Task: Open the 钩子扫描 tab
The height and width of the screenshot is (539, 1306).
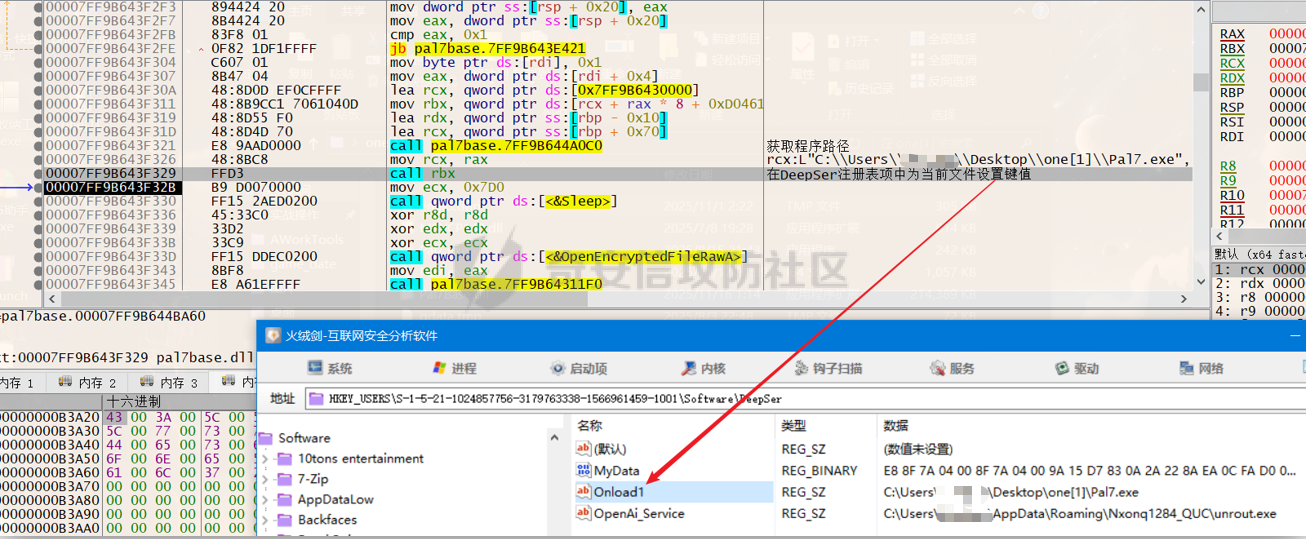Action: tap(828, 368)
